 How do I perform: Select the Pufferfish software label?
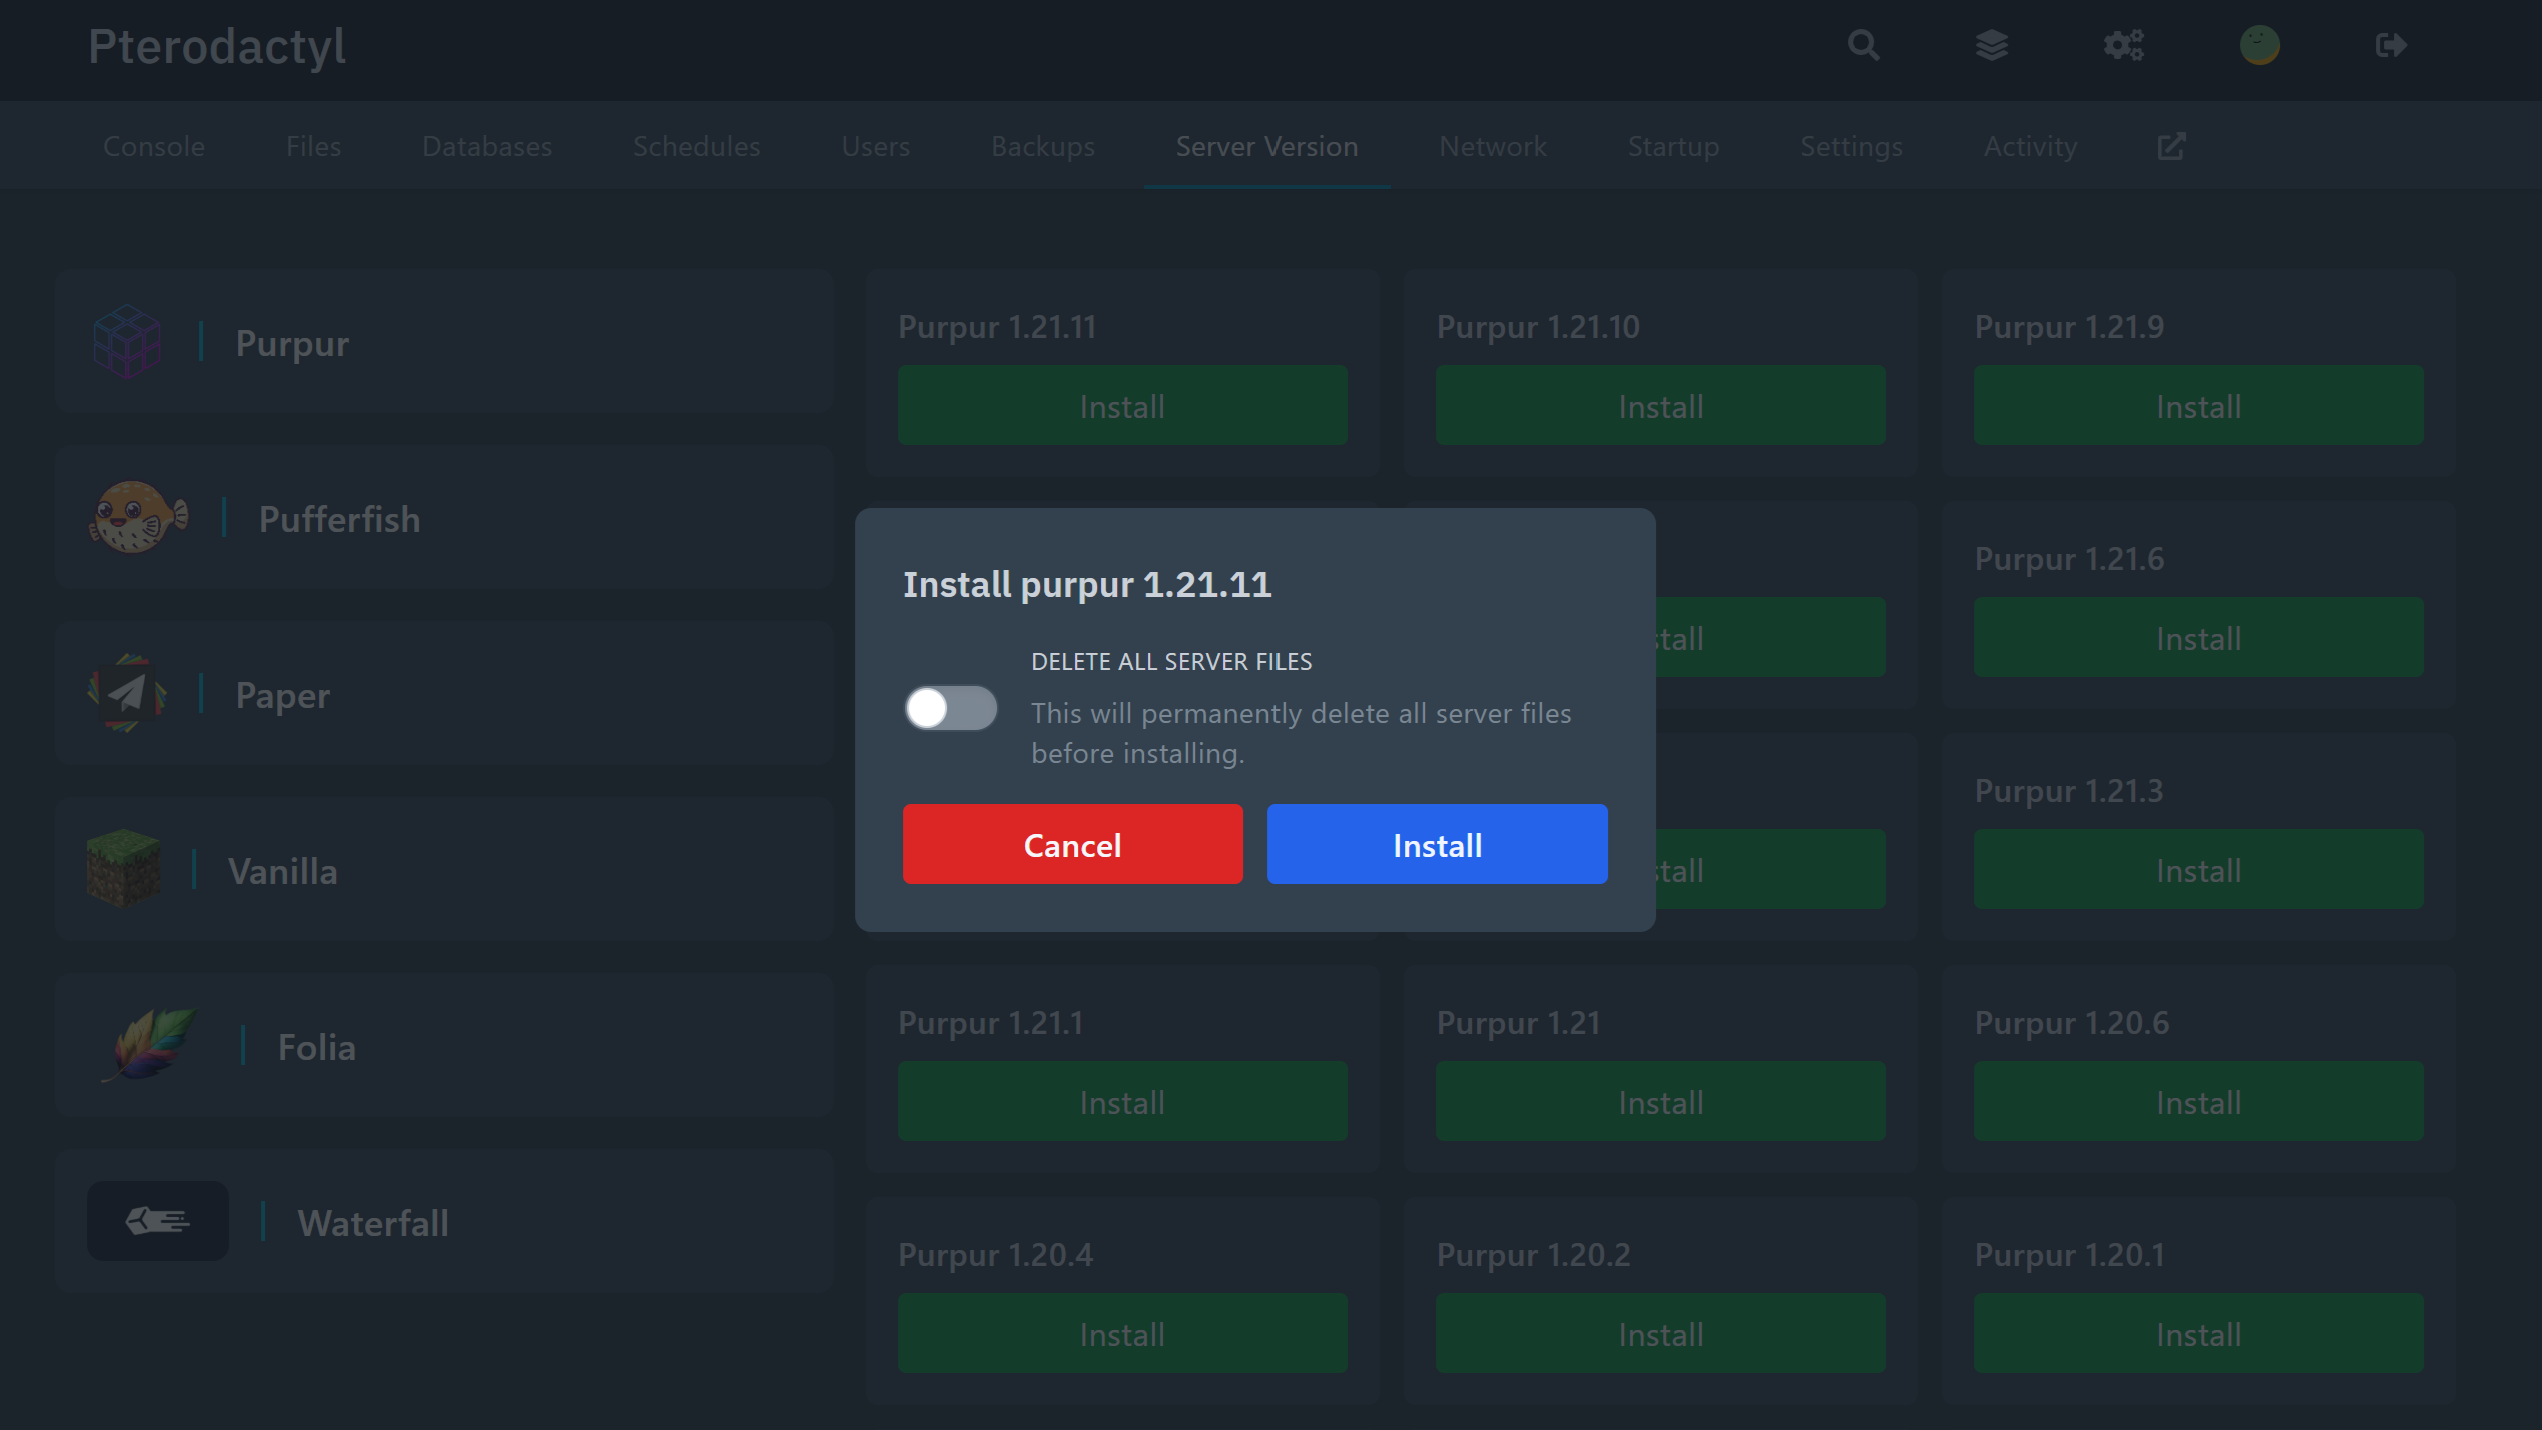339,519
